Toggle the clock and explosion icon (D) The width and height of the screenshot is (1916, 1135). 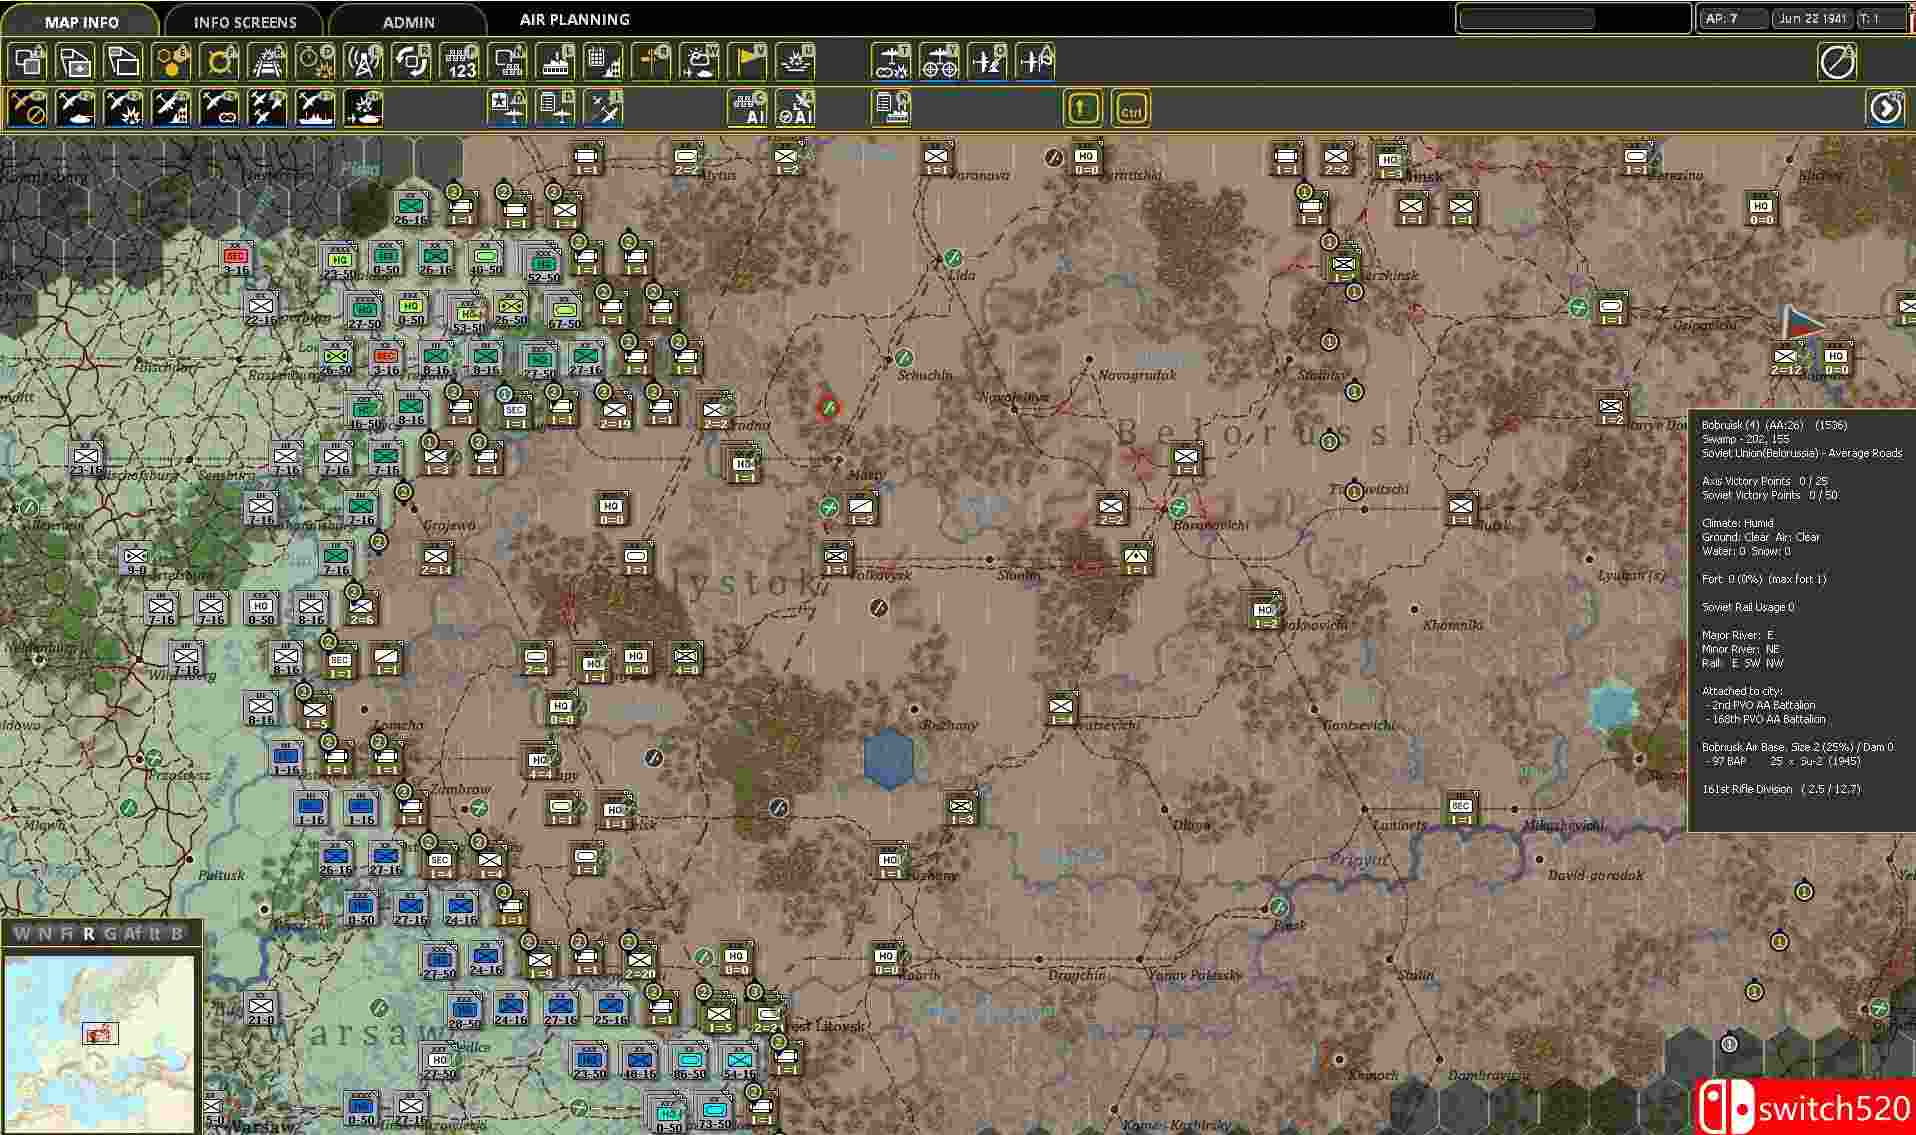click(x=316, y=62)
